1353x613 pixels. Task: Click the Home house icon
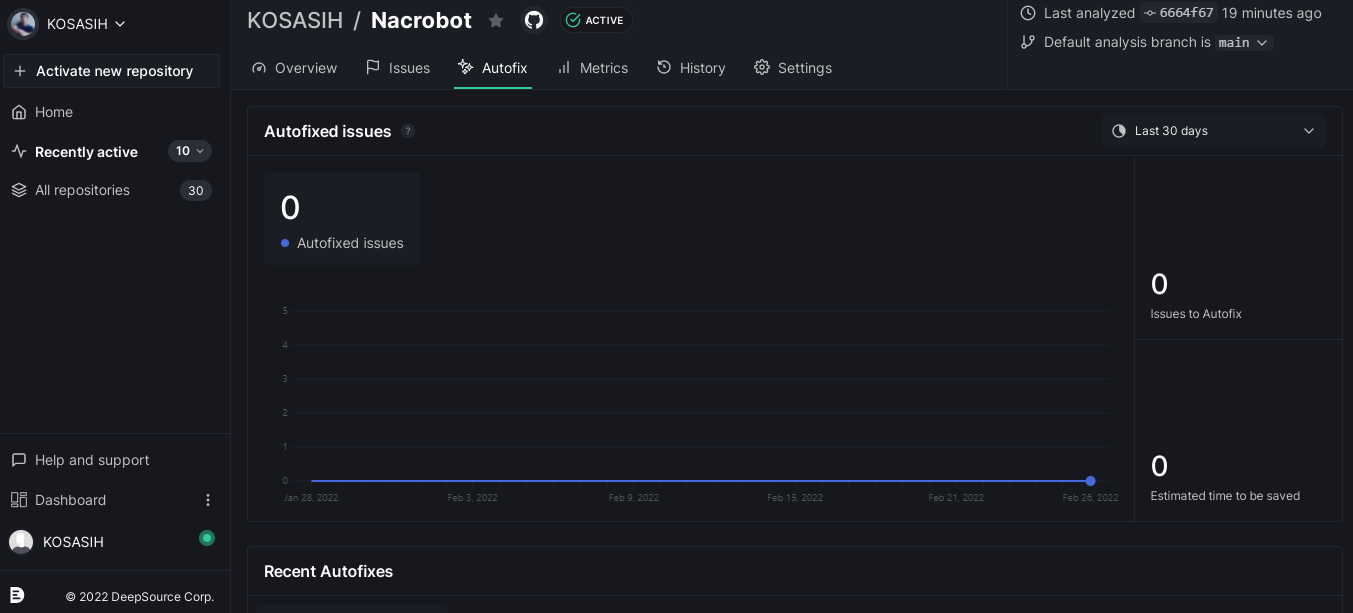[x=19, y=112]
